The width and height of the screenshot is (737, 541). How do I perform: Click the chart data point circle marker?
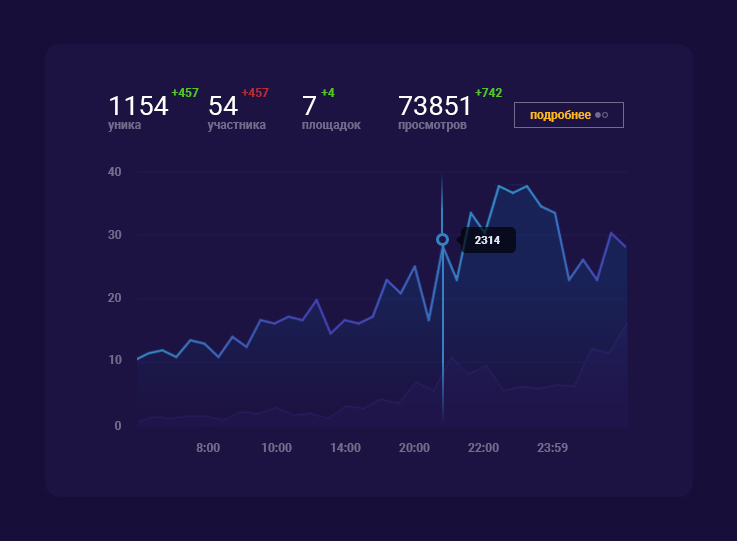tap(442, 240)
